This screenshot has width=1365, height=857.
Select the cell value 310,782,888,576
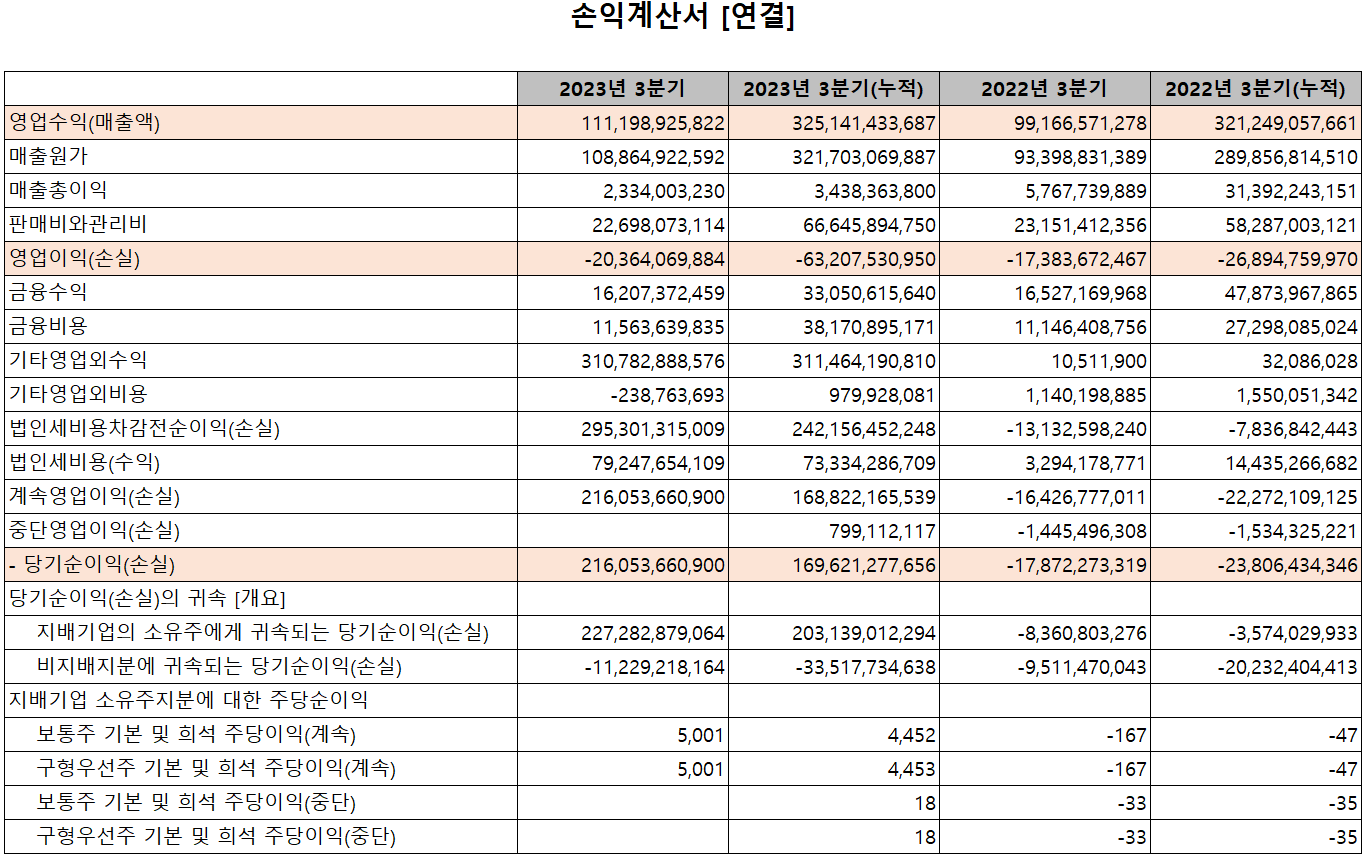[x=654, y=362]
